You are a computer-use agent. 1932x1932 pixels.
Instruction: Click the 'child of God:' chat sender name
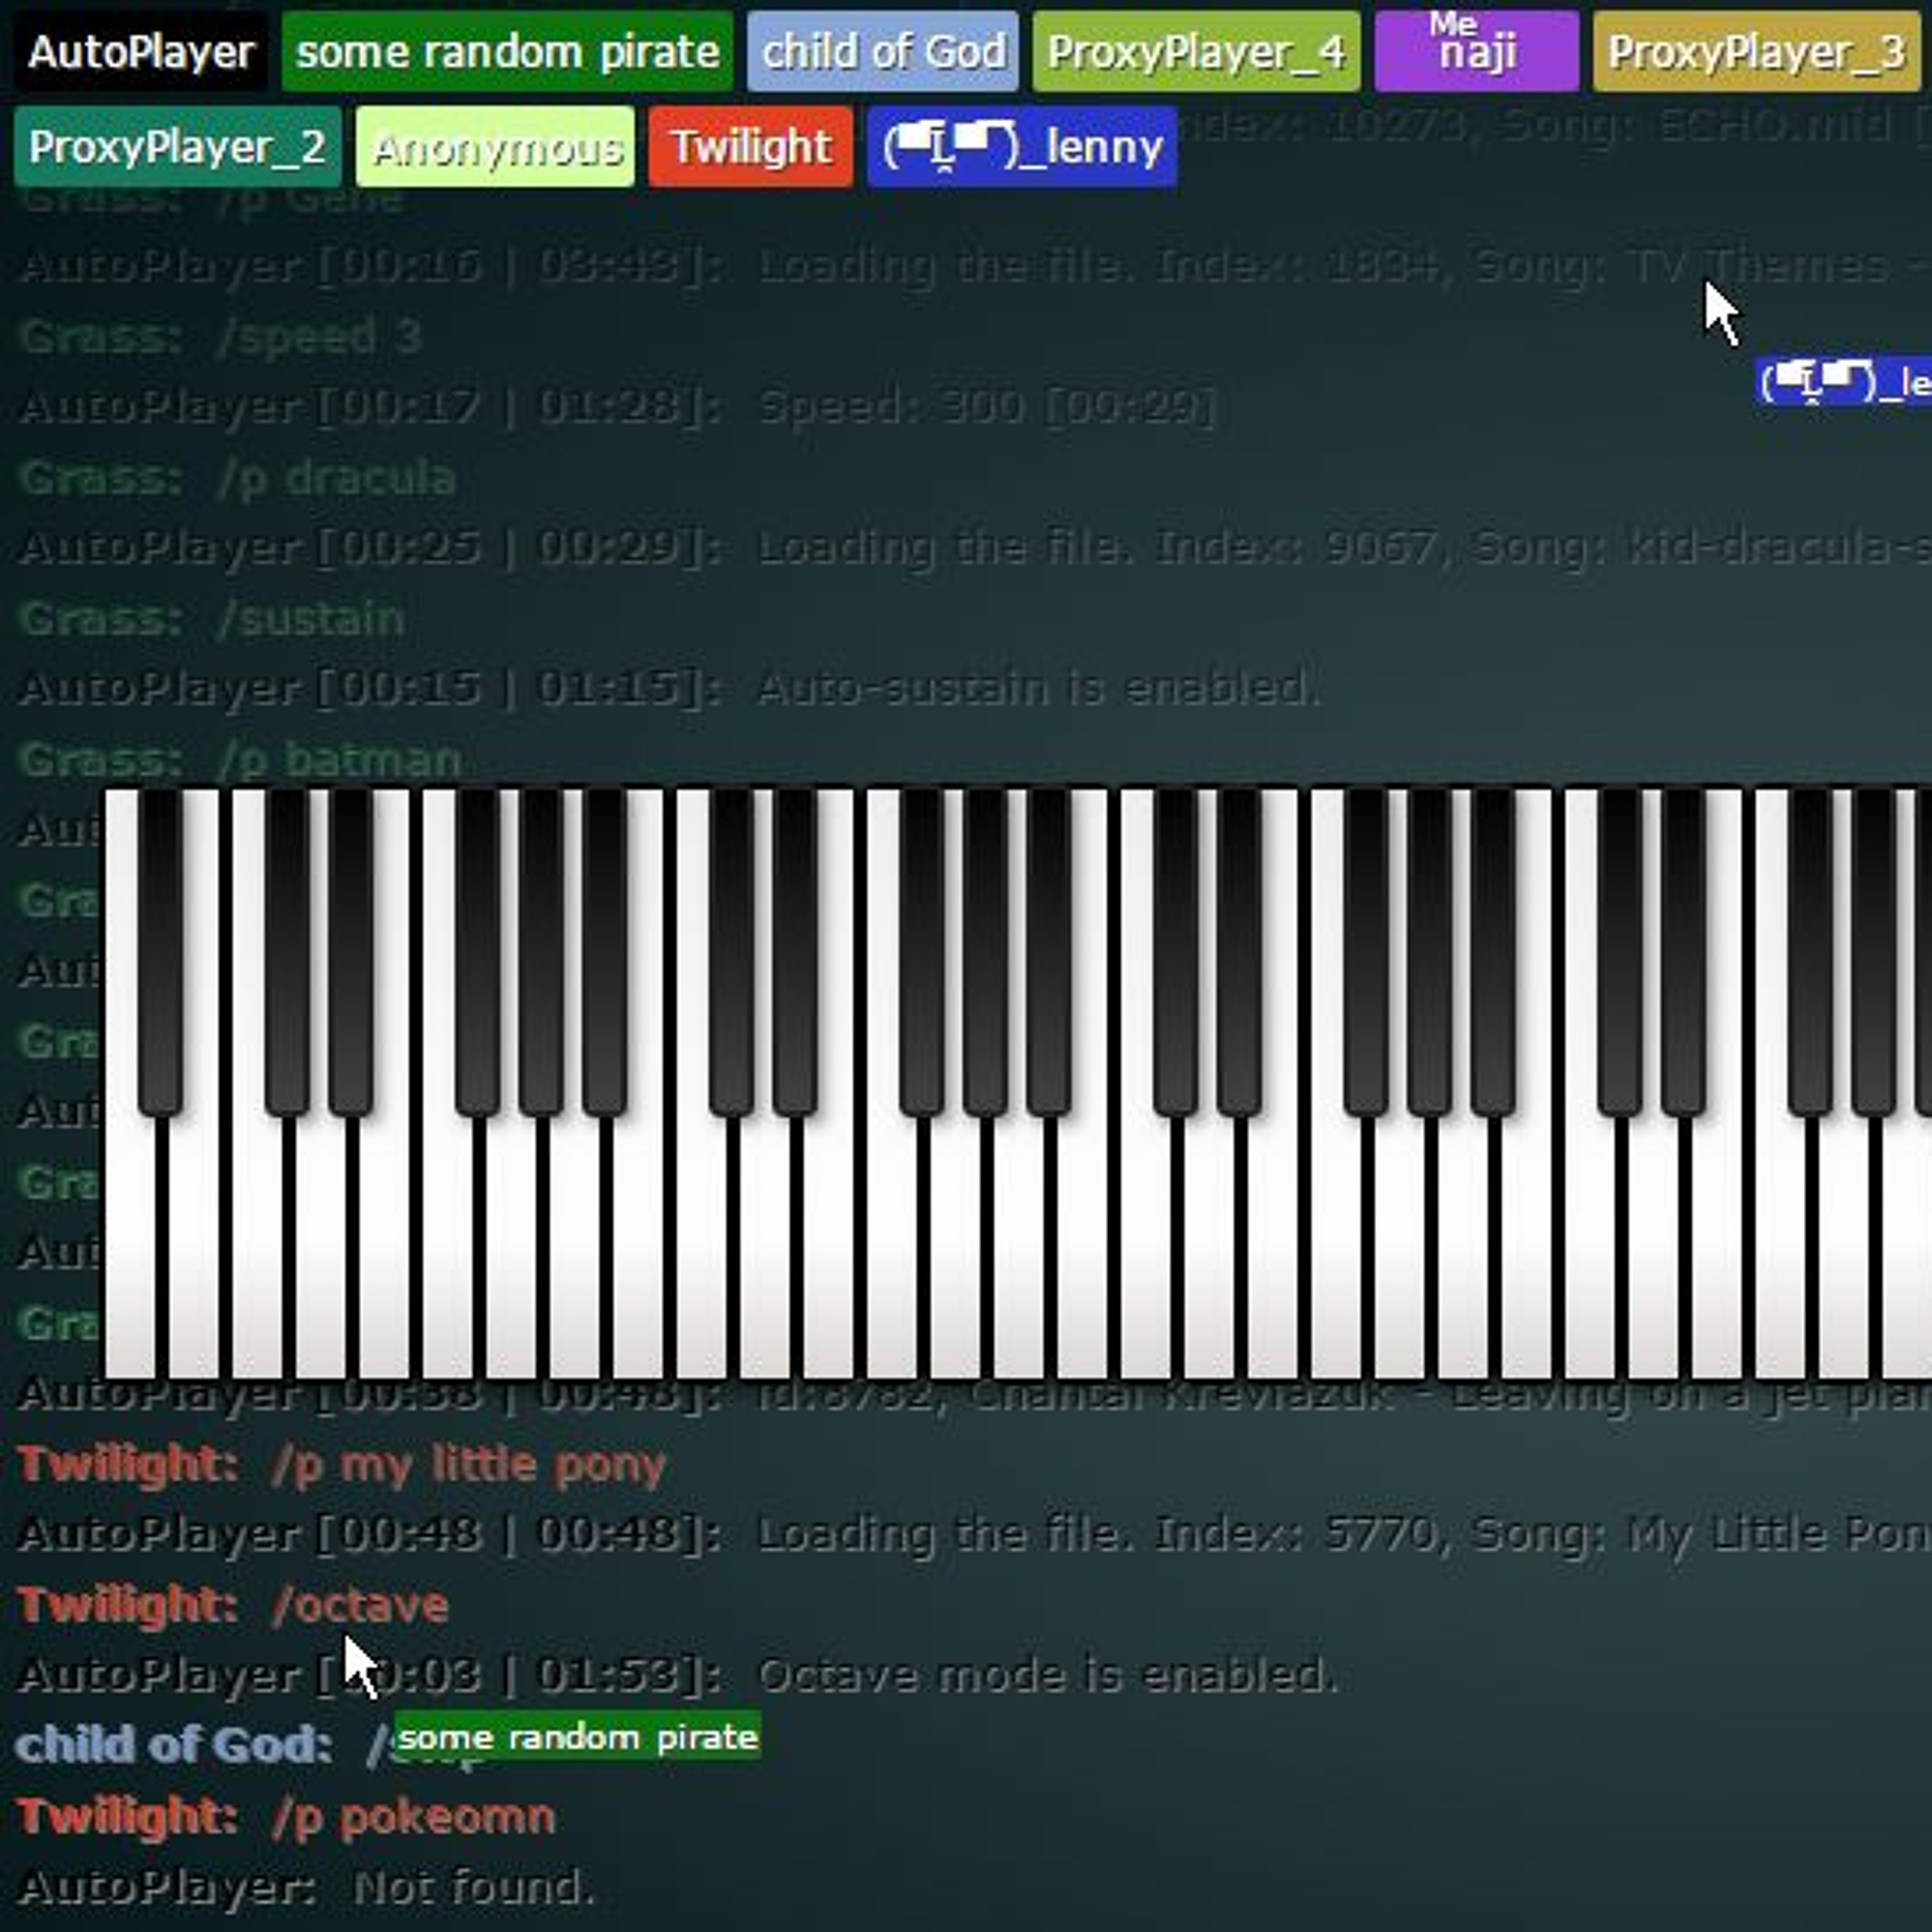pyautogui.click(x=173, y=1745)
